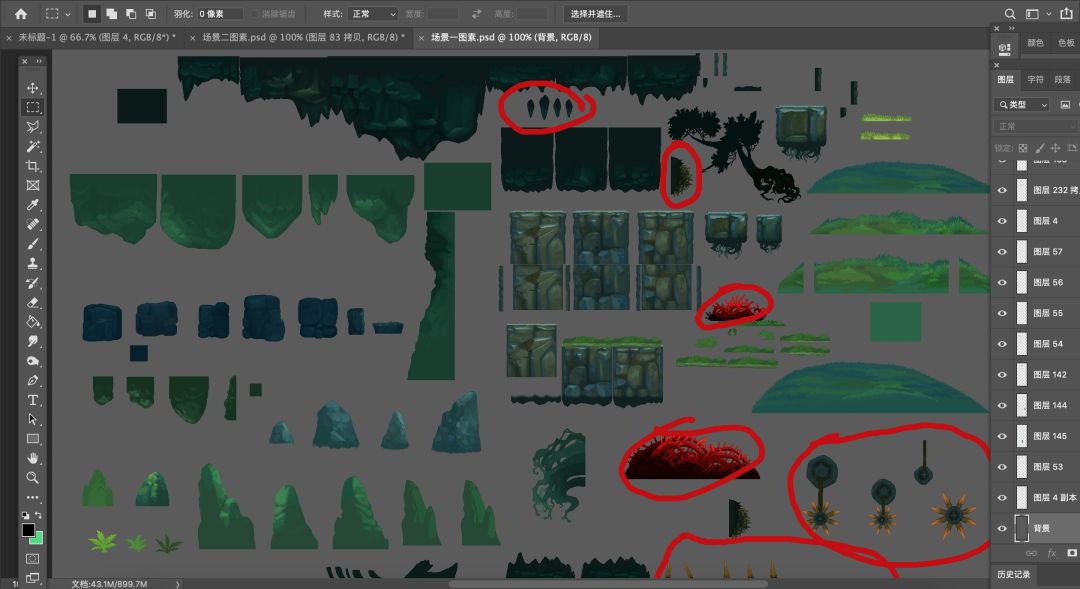Open the 样式 style dropdown
This screenshot has width=1080, height=589.
tap(373, 14)
